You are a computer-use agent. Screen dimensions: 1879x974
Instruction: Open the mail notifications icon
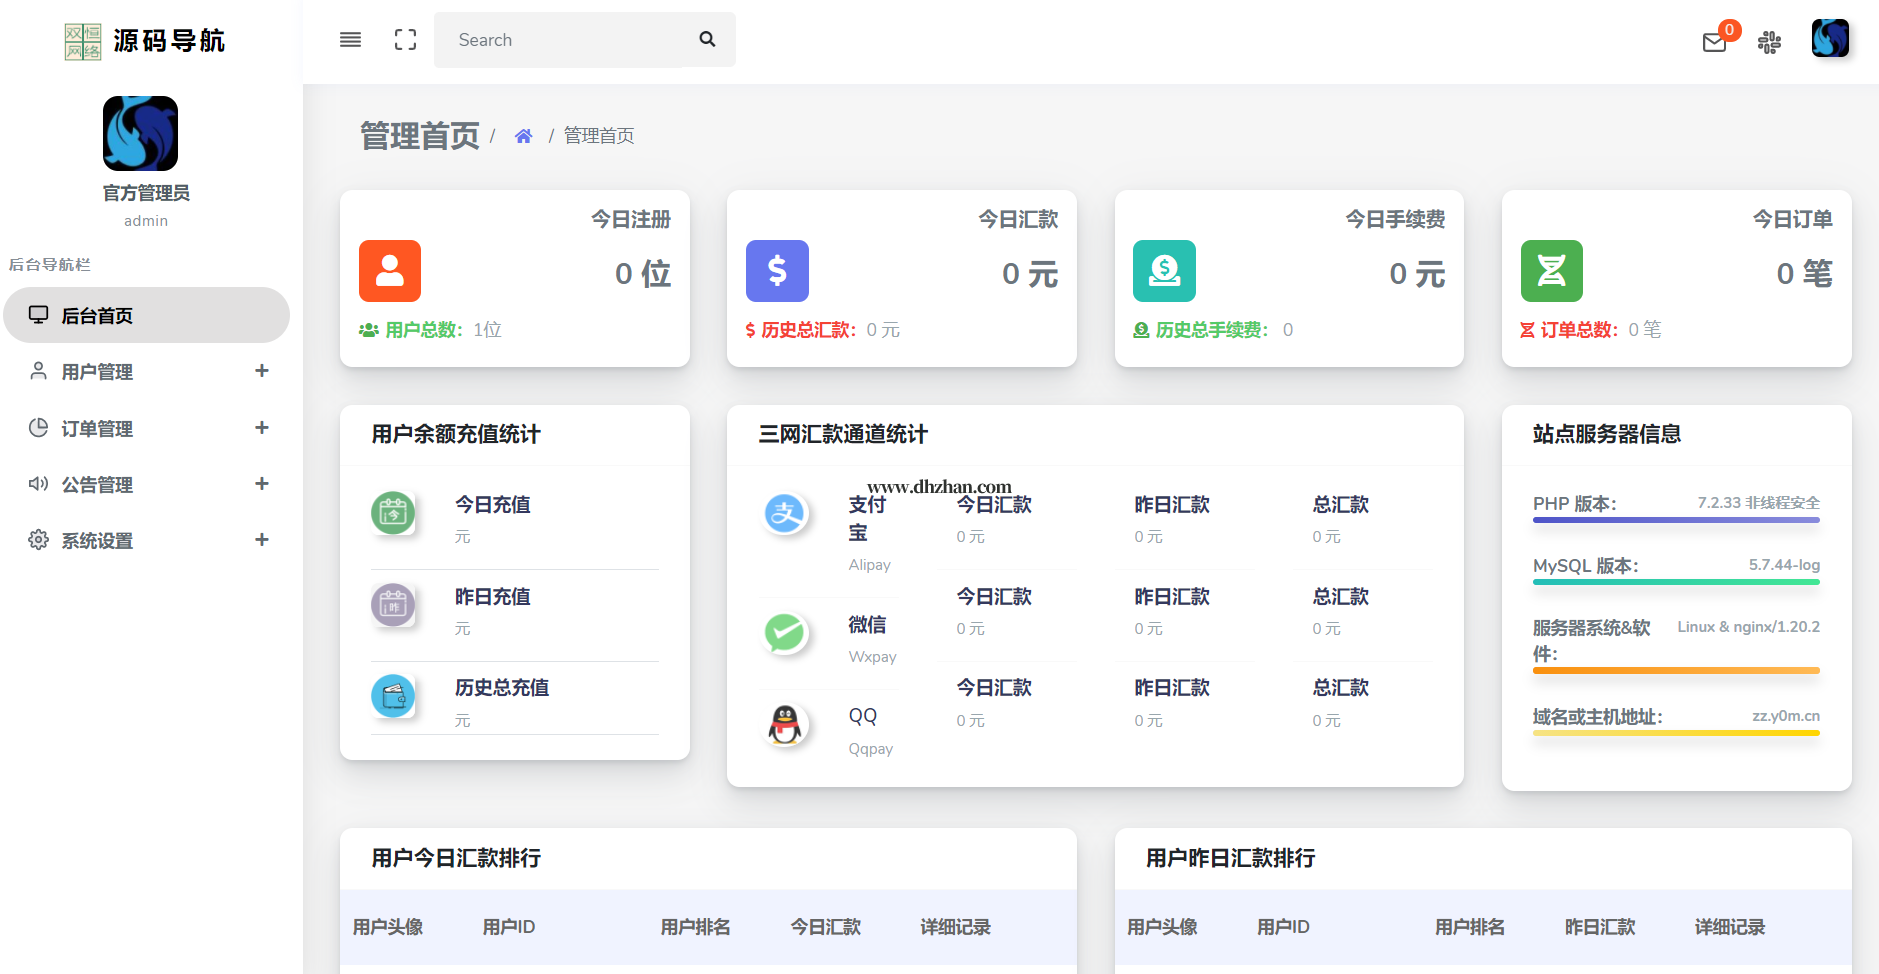click(1714, 42)
